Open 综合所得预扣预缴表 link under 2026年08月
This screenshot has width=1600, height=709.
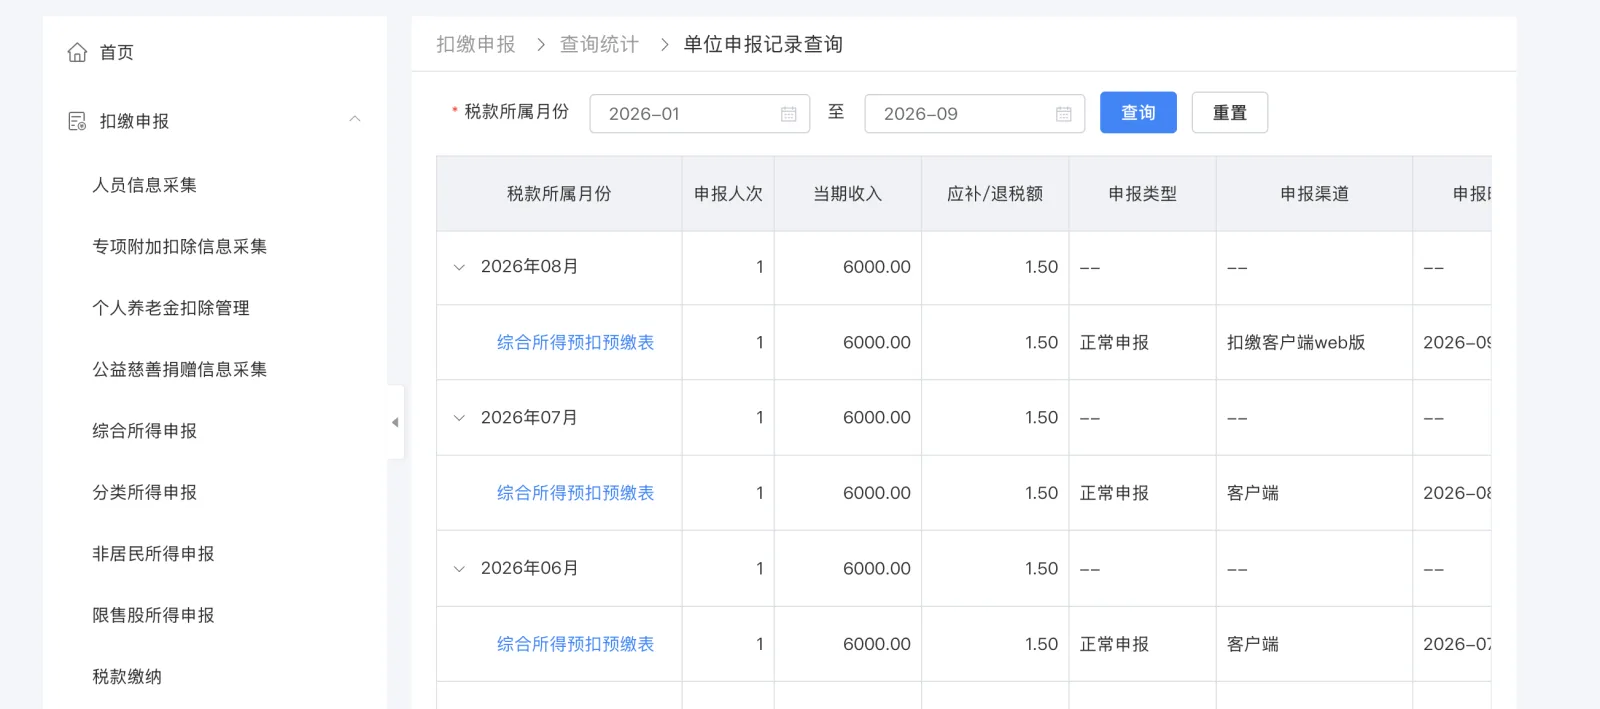[575, 342]
